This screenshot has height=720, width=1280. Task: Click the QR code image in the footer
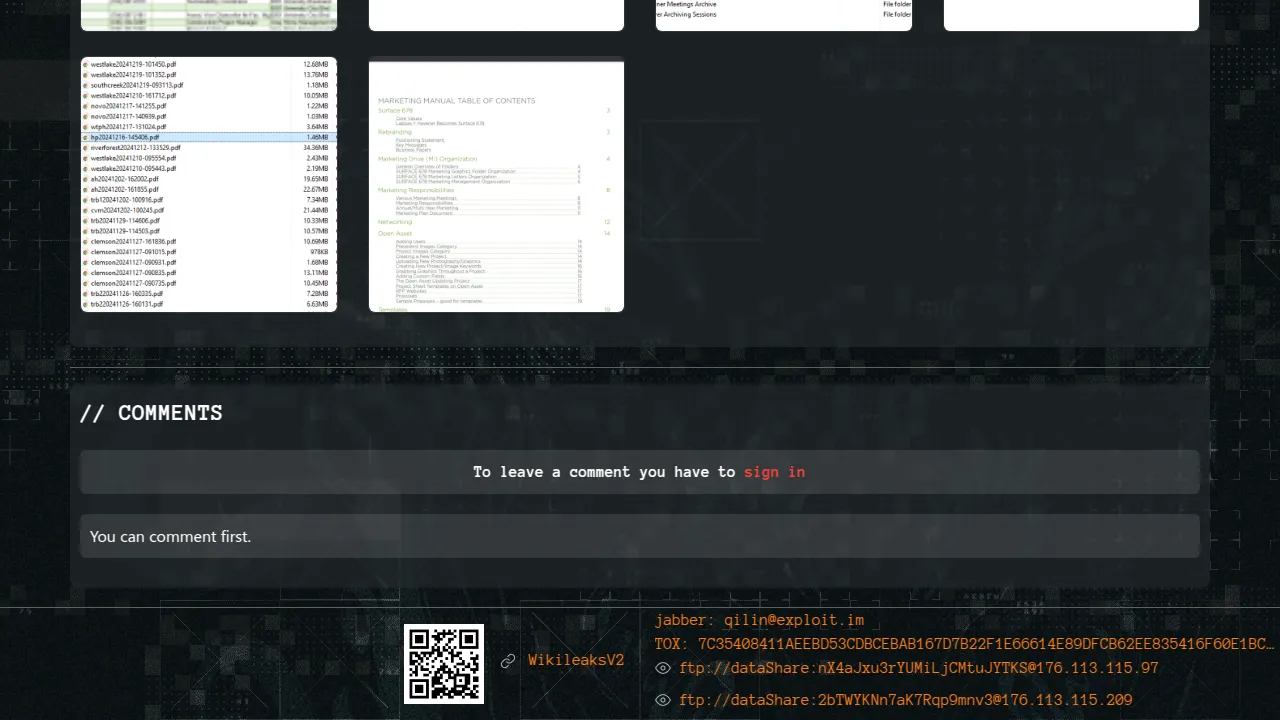click(444, 663)
